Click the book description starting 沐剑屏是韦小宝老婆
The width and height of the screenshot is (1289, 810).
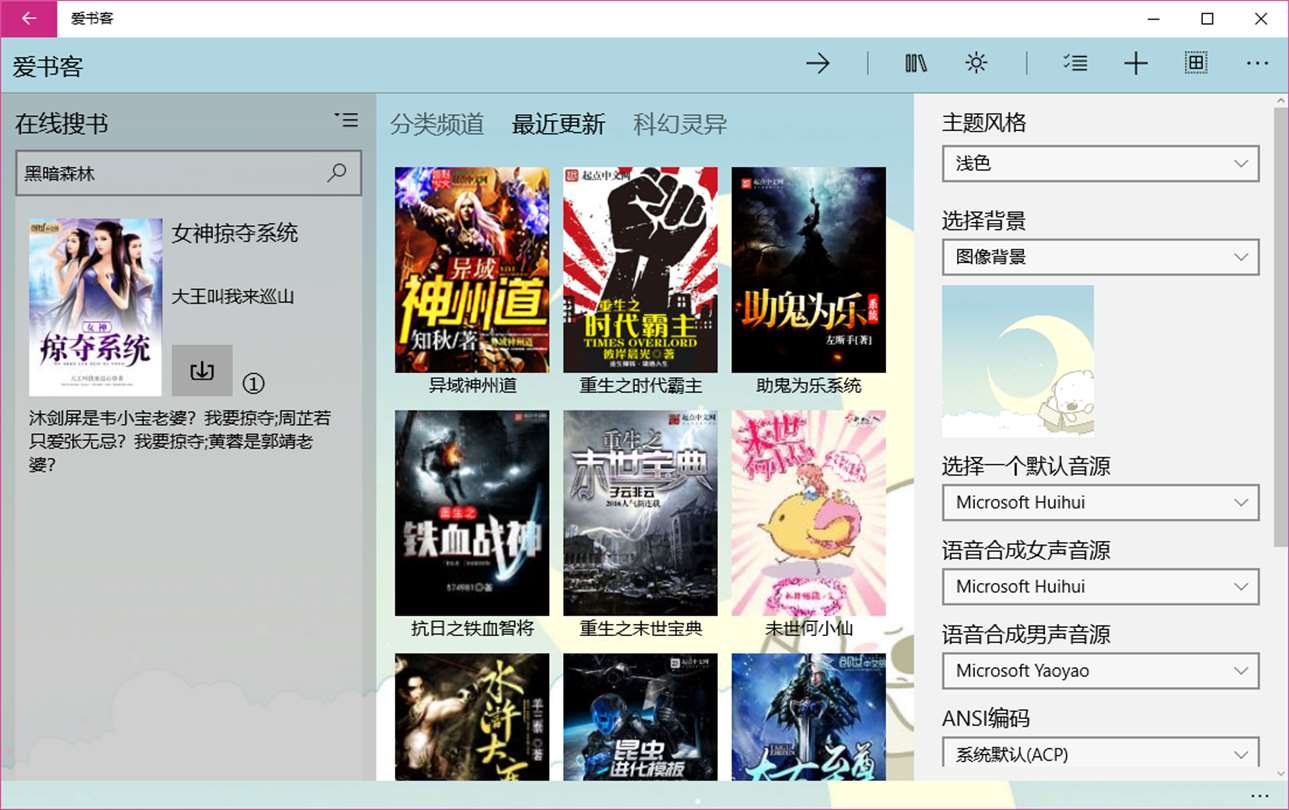pyautogui.click(x=180, y=441)
